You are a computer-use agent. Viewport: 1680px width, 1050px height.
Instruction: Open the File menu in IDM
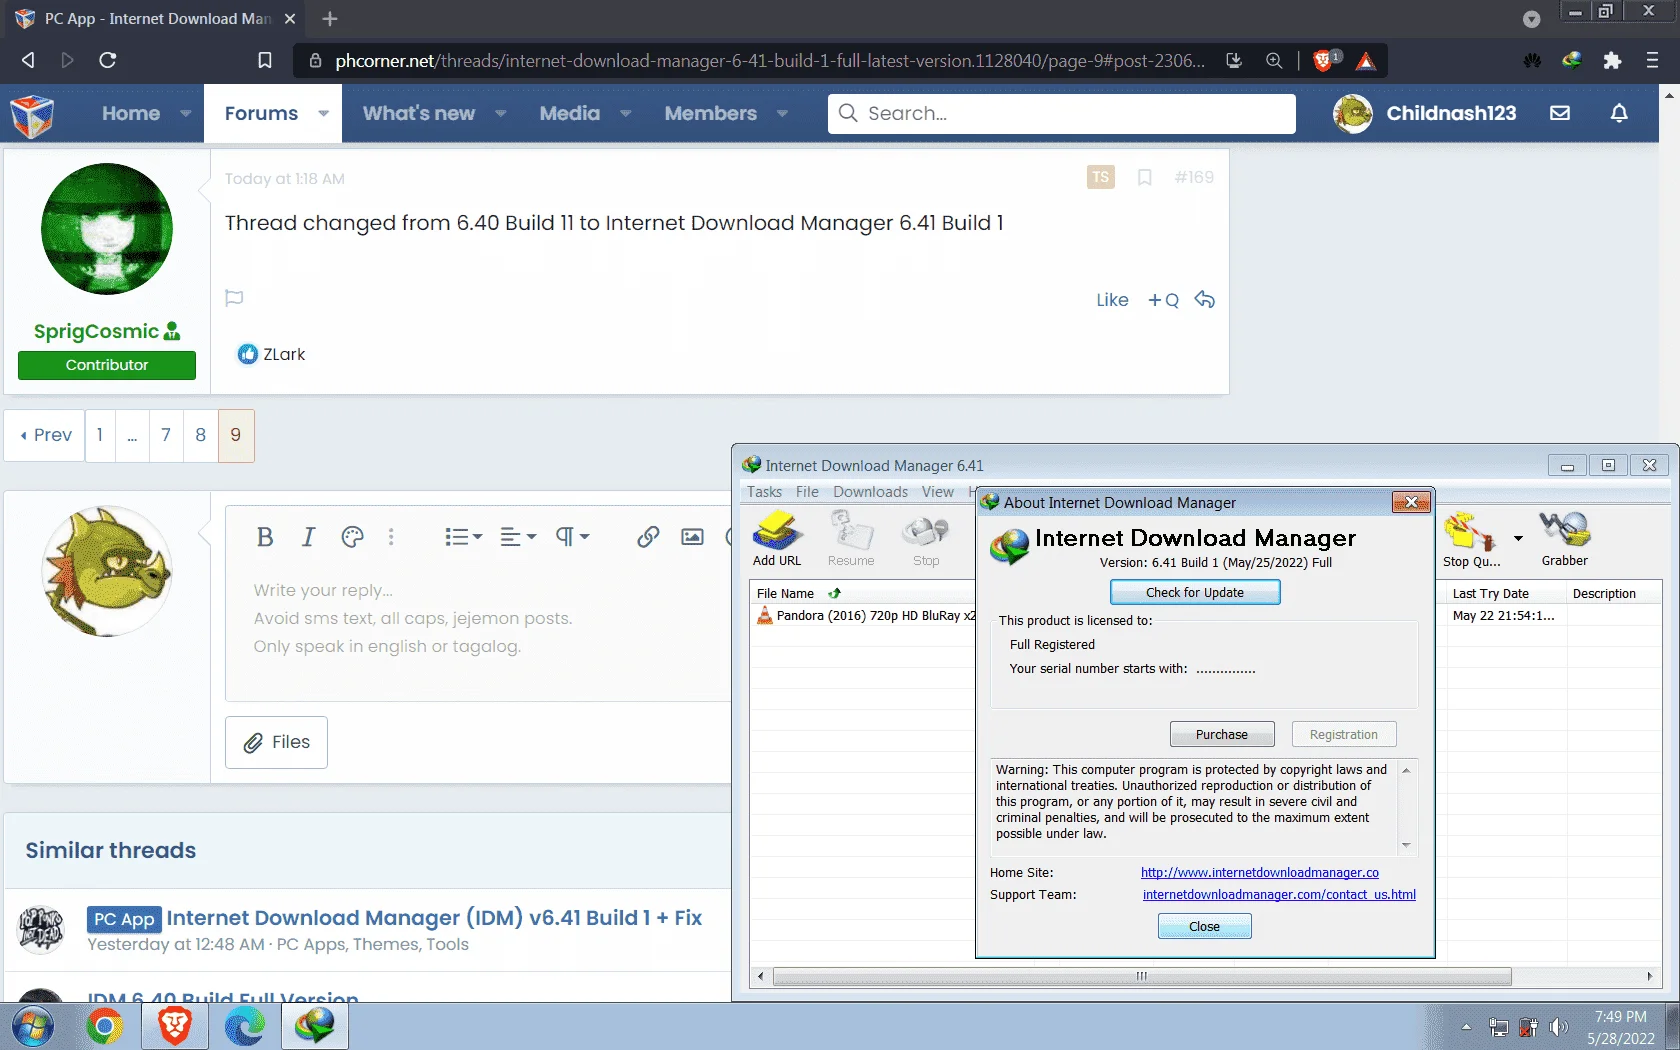807,492
